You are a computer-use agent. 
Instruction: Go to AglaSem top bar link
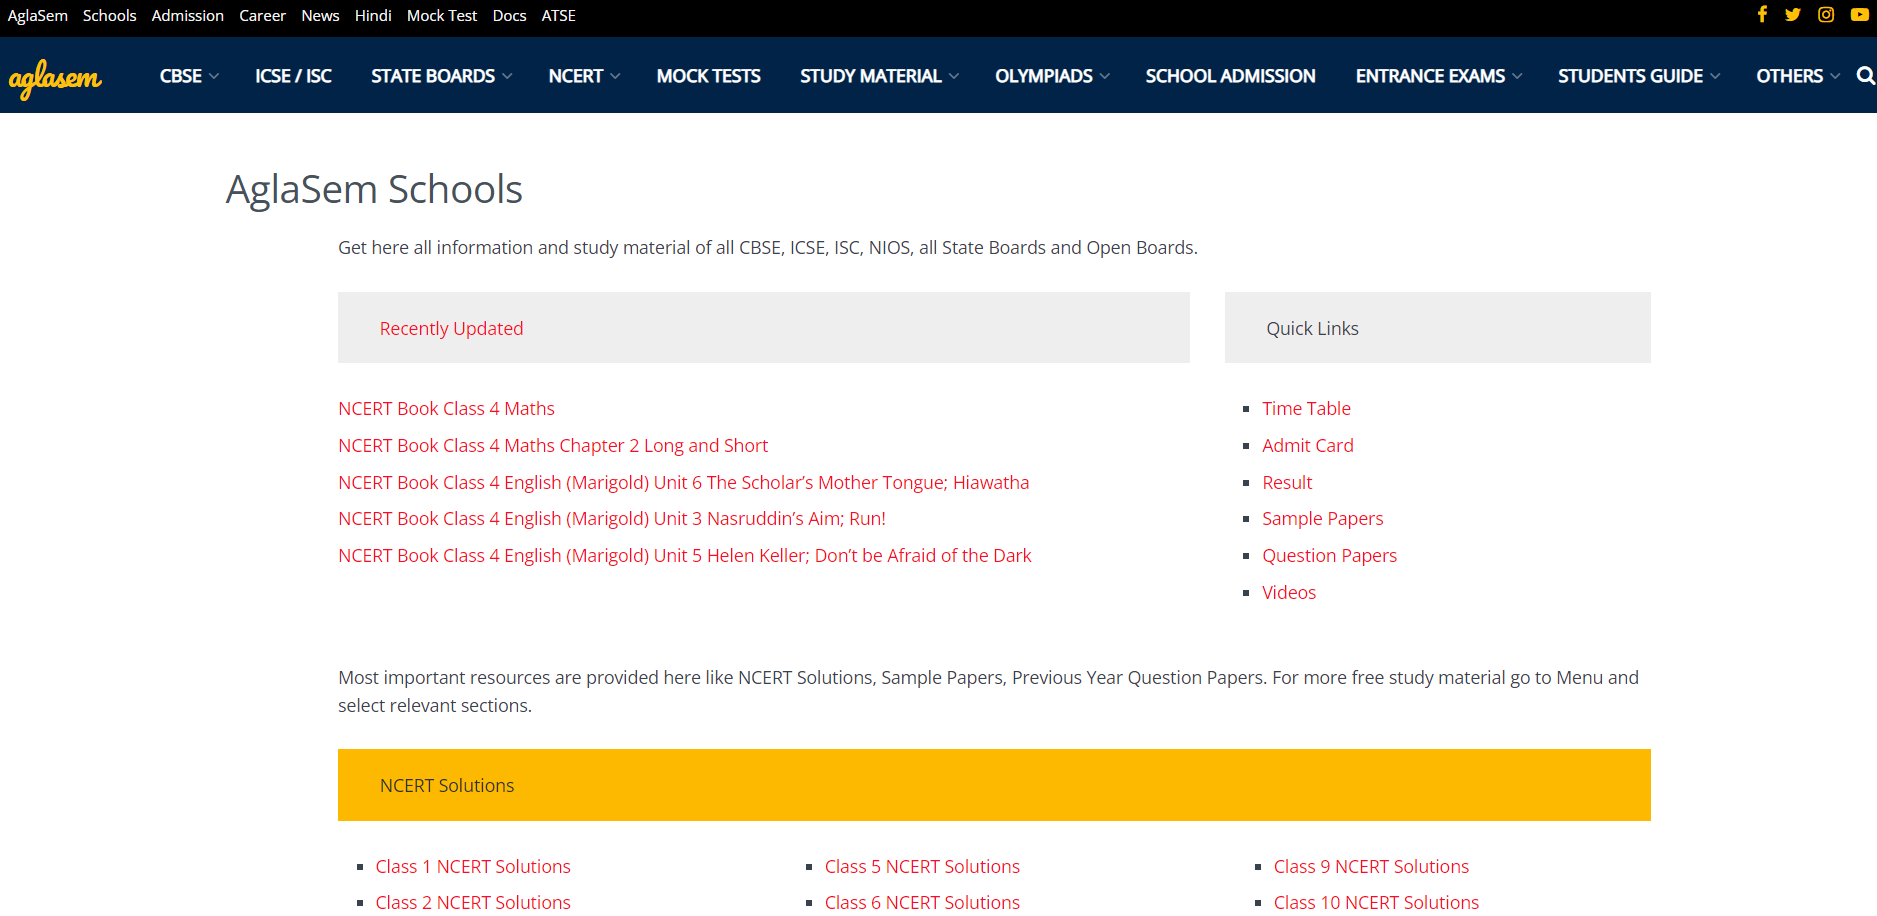[38, 16]
